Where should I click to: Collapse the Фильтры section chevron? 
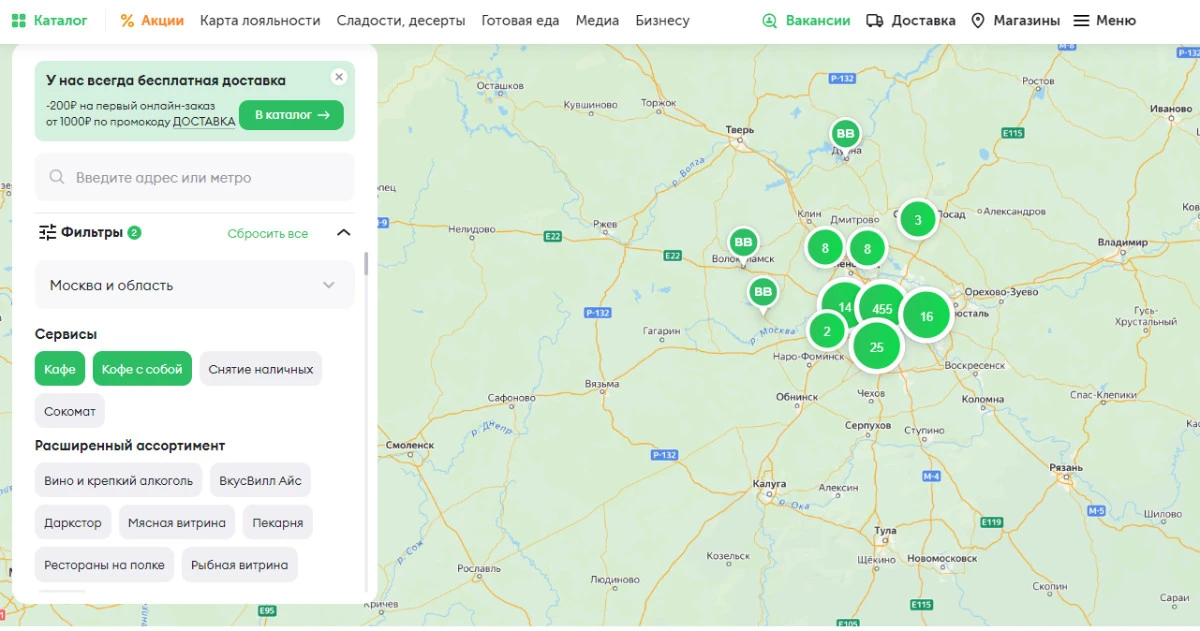pyautogui.click(x=343, y=233)
